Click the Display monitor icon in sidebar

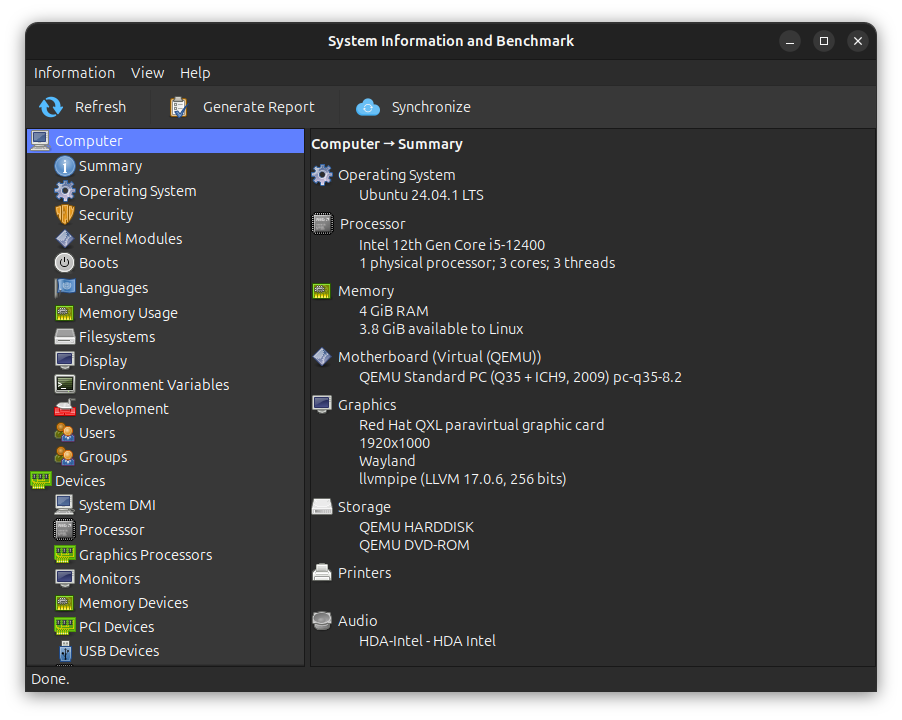click(x=64, y=361)
